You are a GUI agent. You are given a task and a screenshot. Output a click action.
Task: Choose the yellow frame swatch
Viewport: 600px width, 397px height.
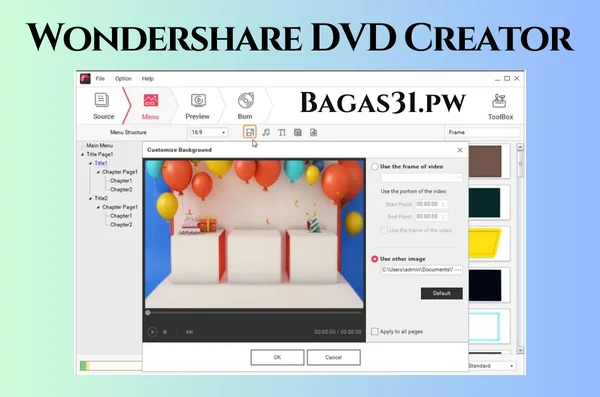tap(485, 243)
